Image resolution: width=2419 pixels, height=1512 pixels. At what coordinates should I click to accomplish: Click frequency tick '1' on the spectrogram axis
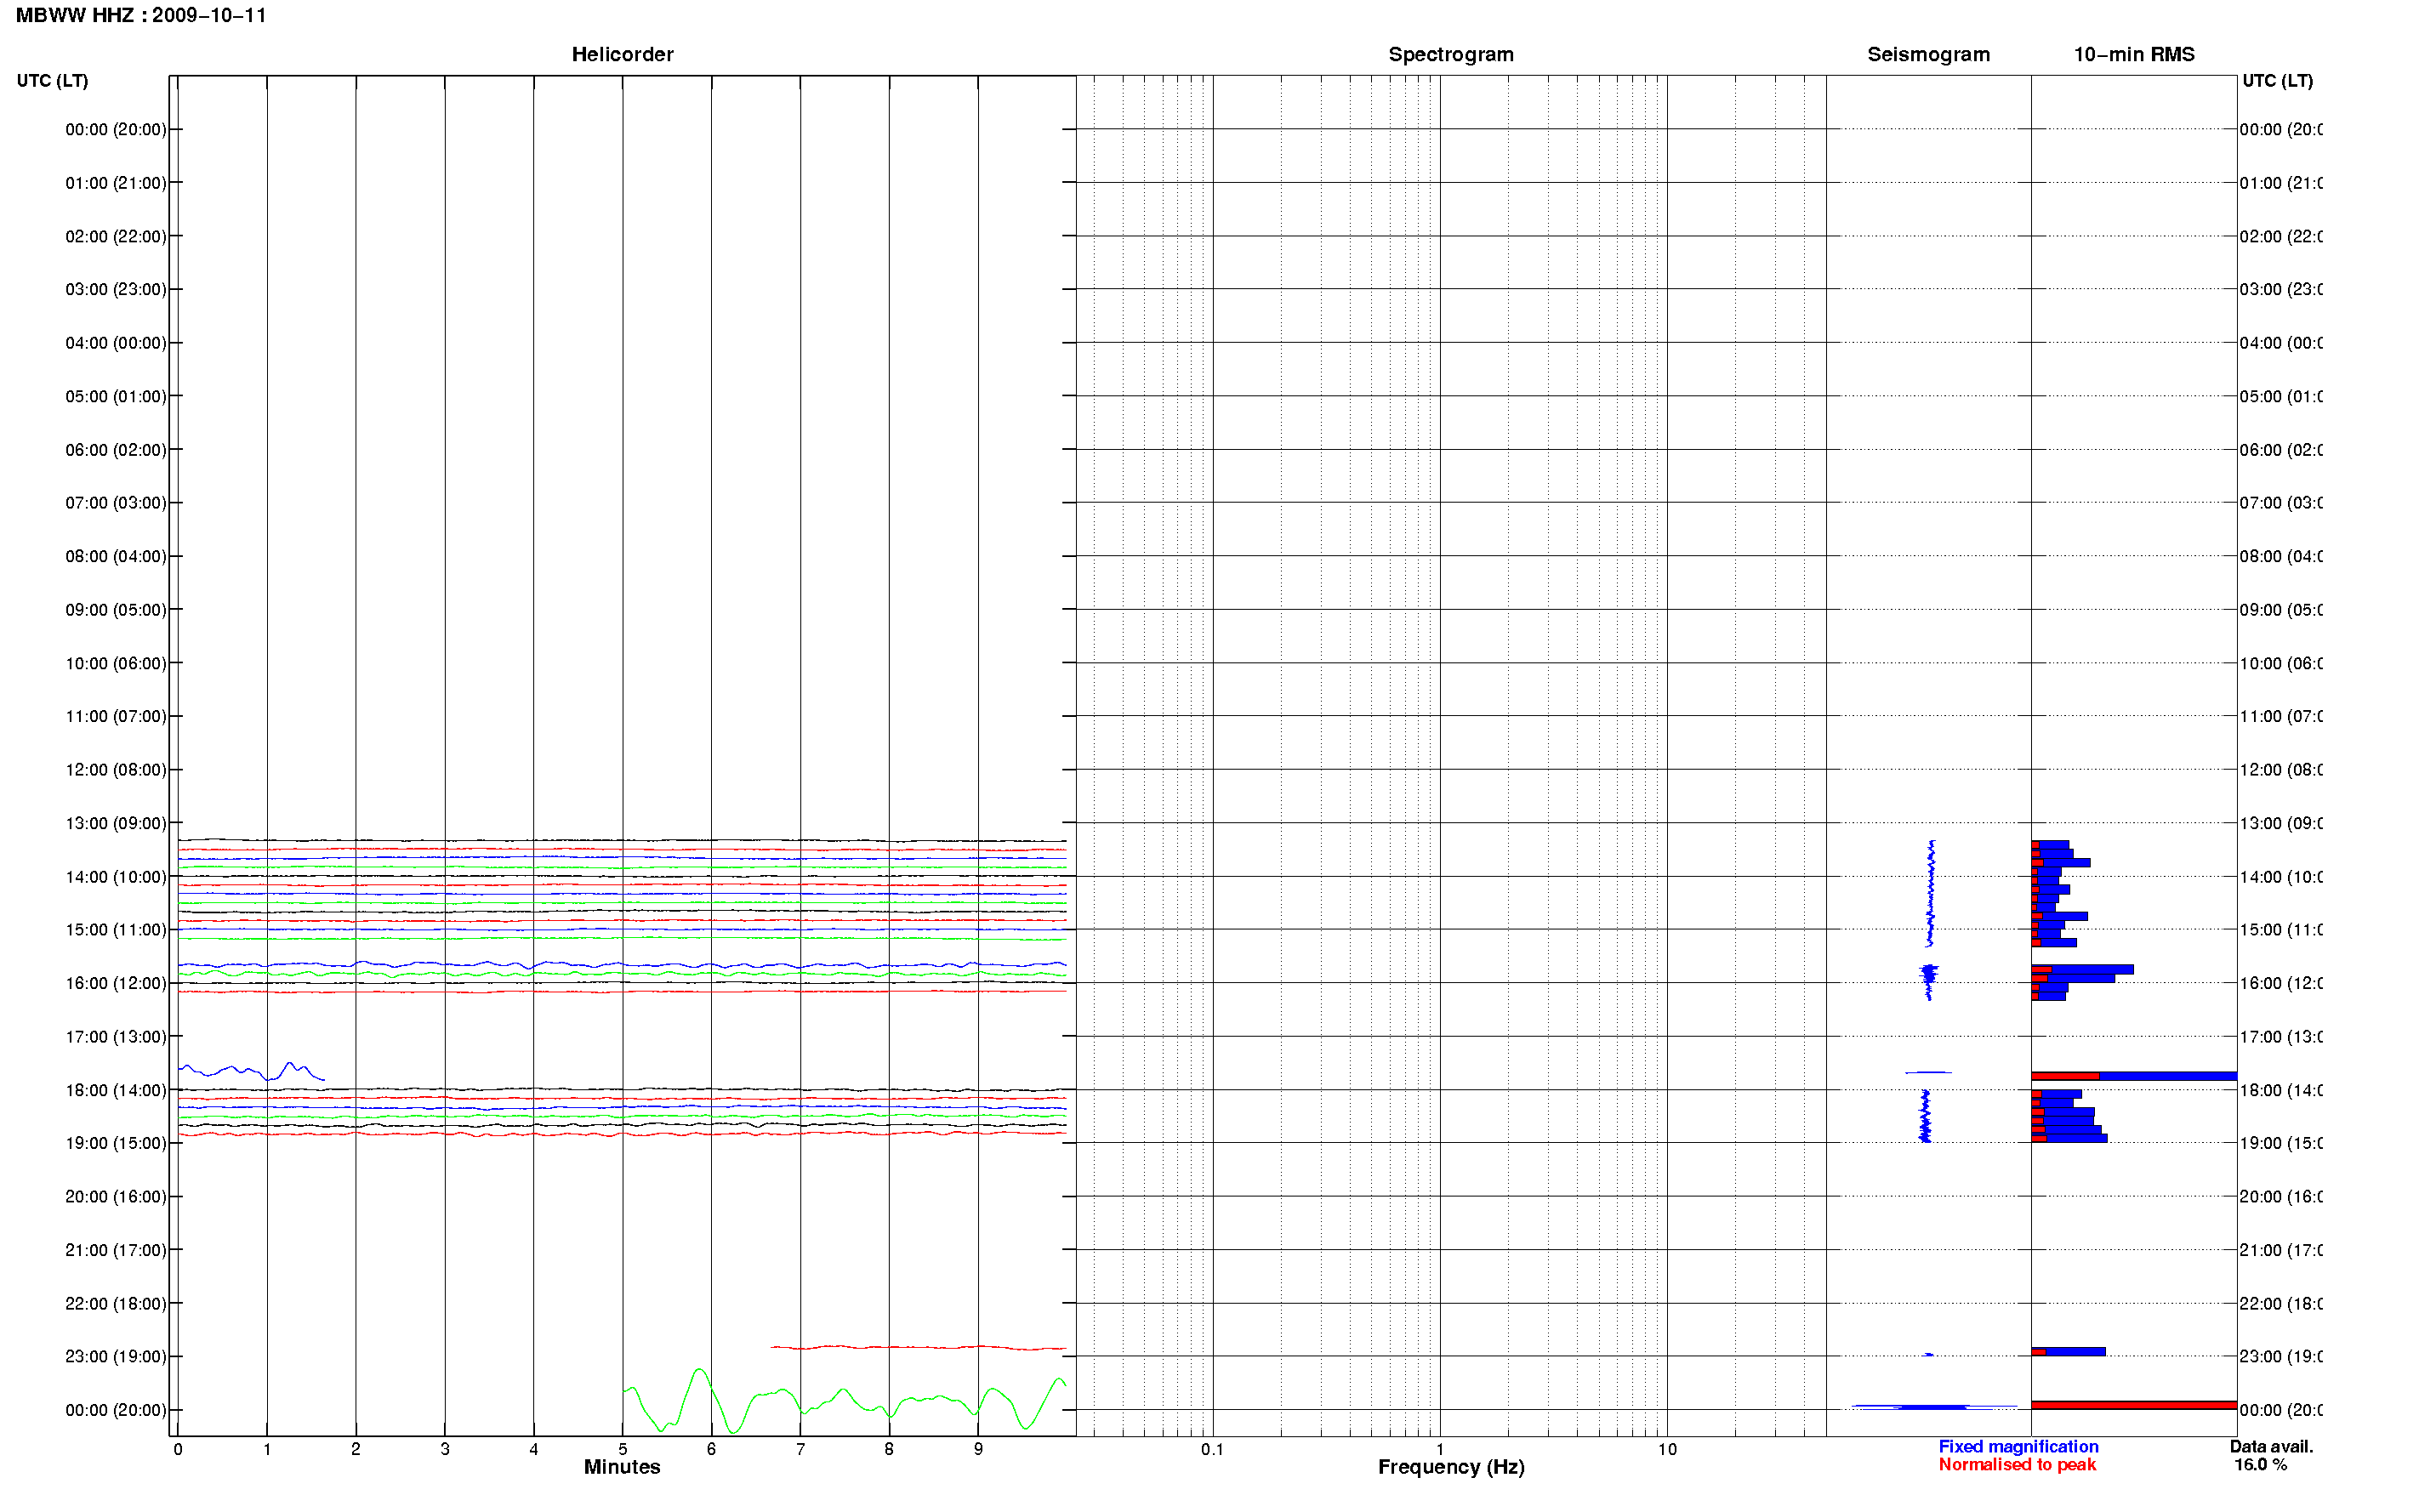tap(1439, 1449)
